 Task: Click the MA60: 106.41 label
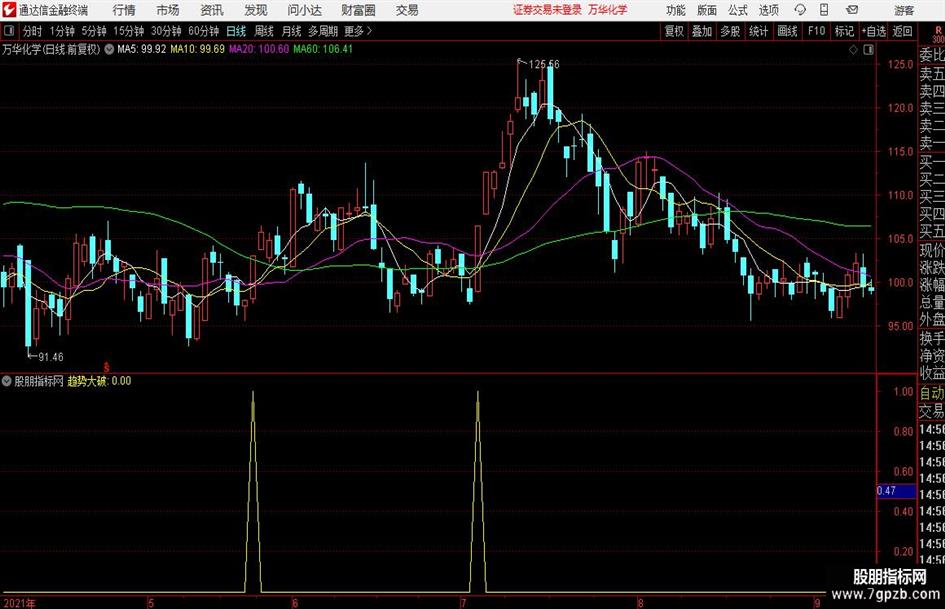pos(323,49)
